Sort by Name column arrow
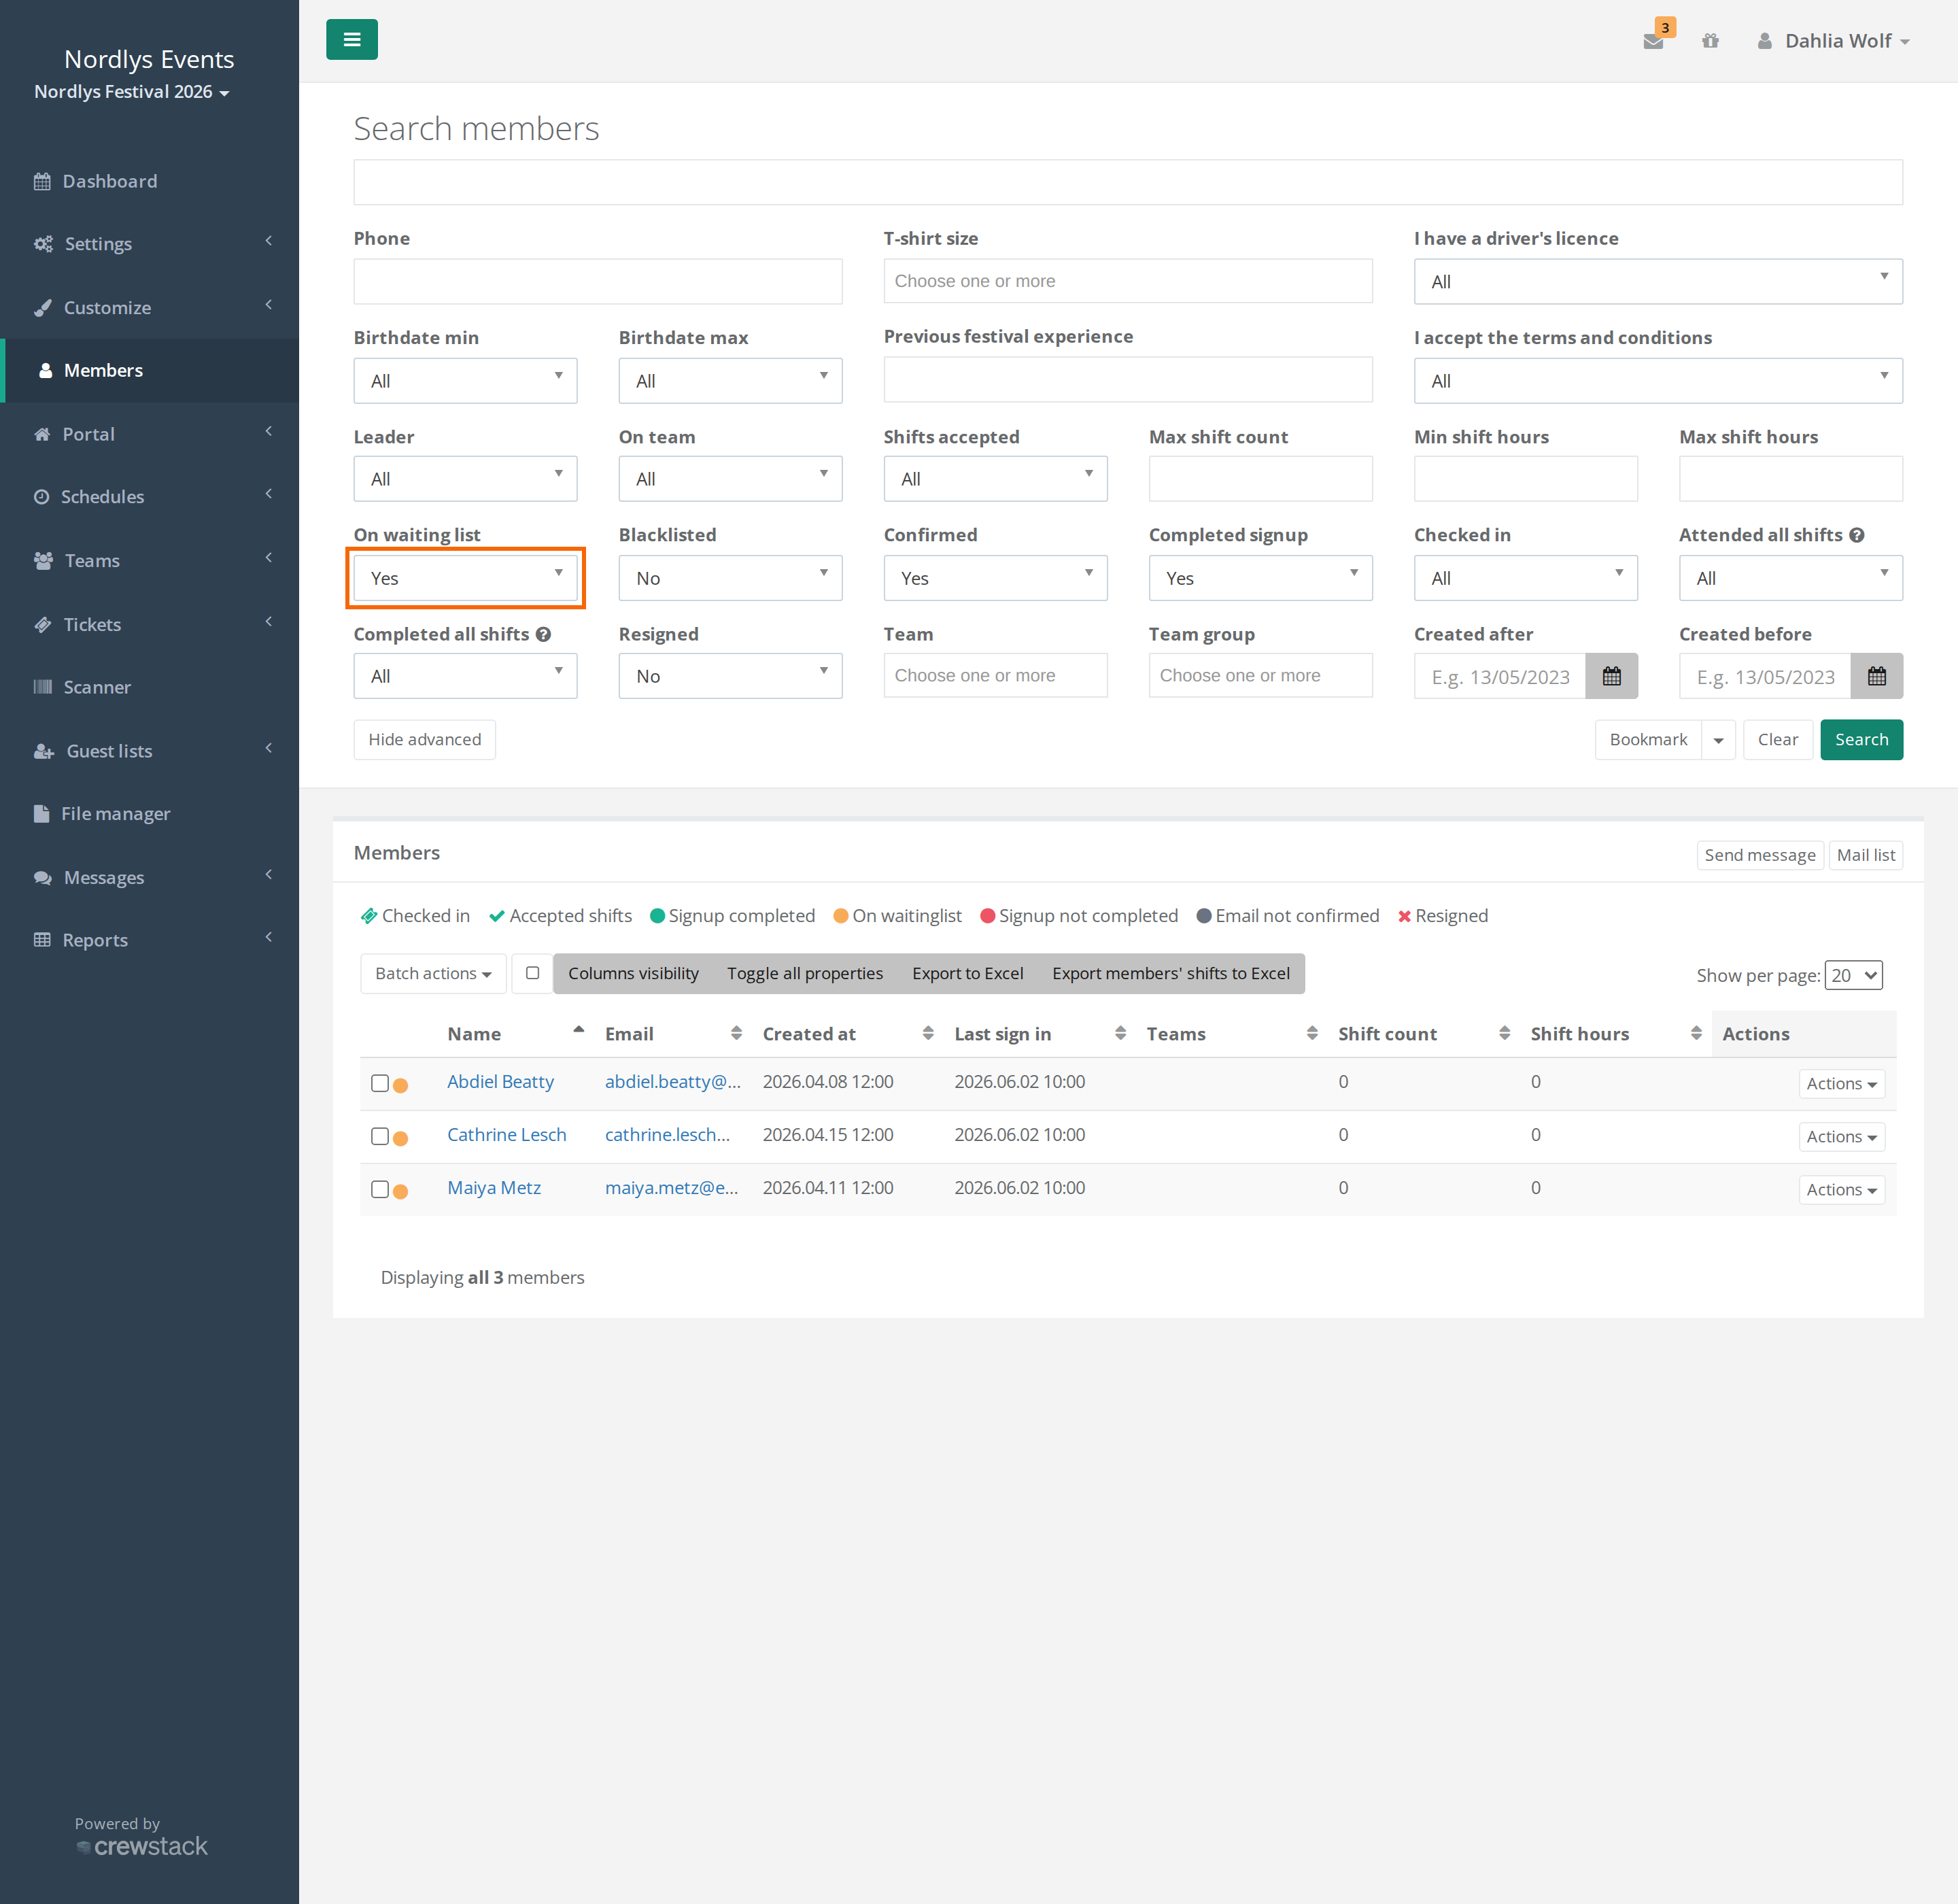The height and width of the screenshot is (1904, 1958). point(578,1029)
